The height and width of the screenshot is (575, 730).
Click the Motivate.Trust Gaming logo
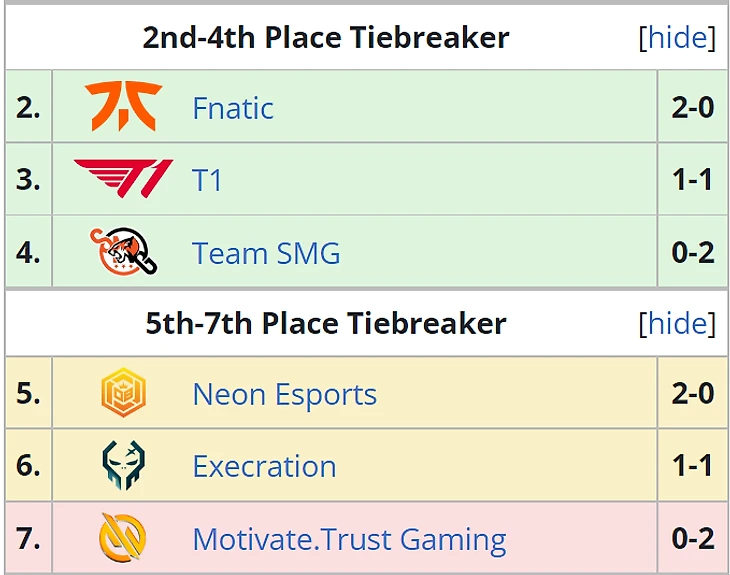[x=123, y=539]
